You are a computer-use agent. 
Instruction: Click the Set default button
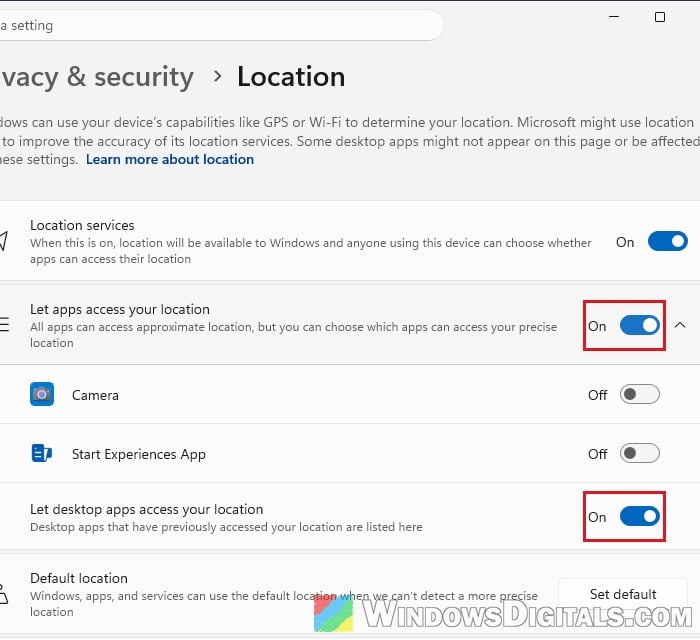coord(623,594)
